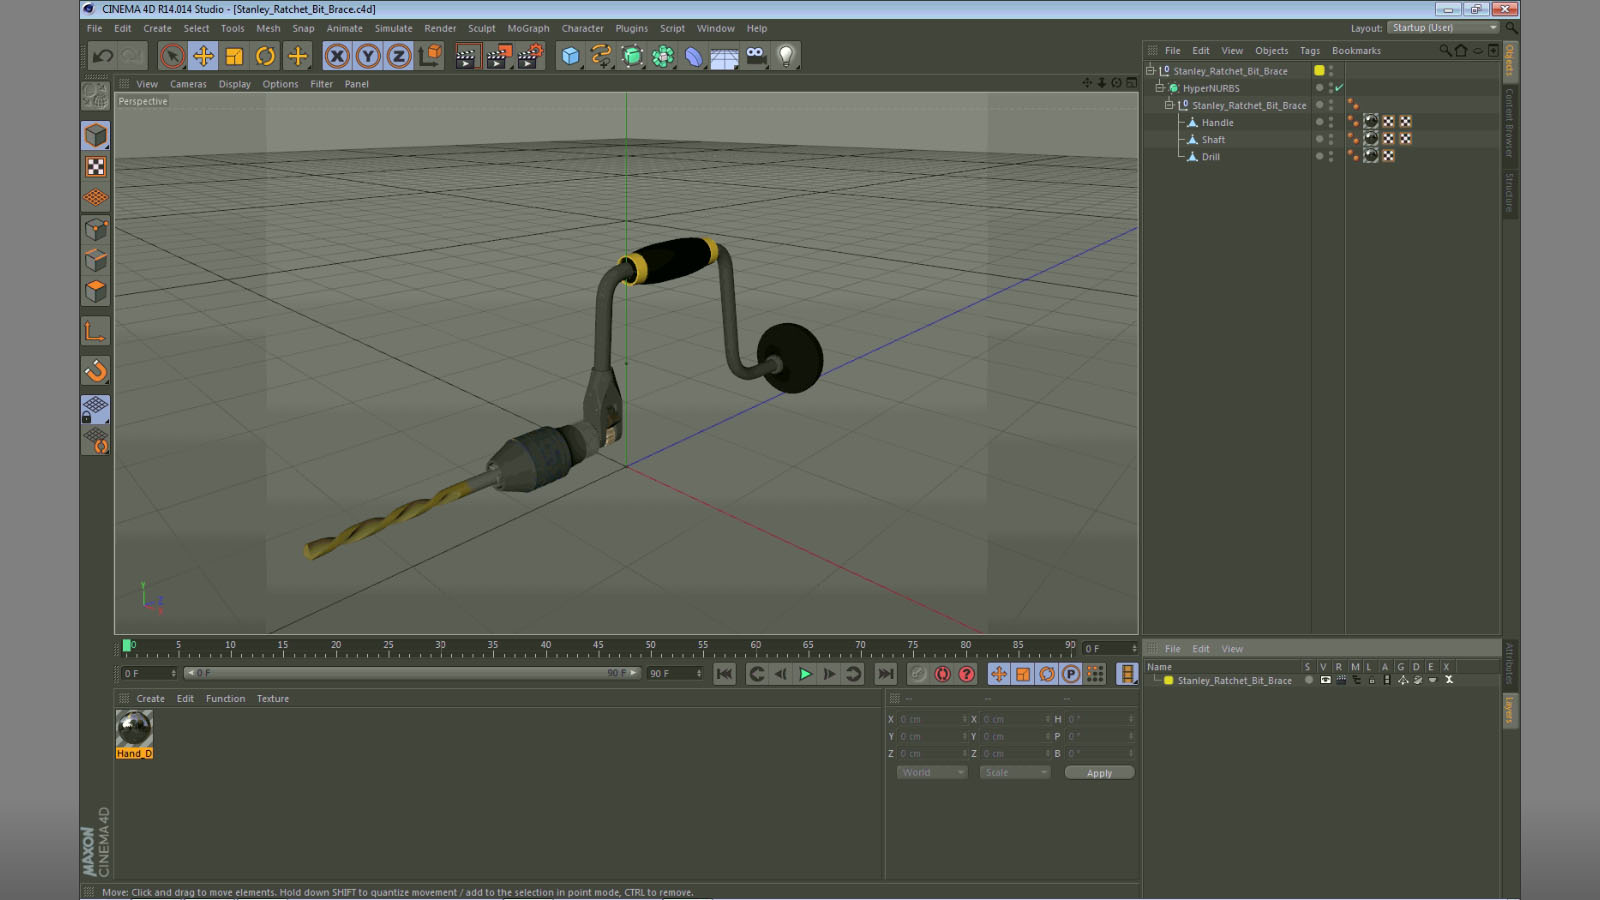Go to end of animation

(x=886, y=674)
